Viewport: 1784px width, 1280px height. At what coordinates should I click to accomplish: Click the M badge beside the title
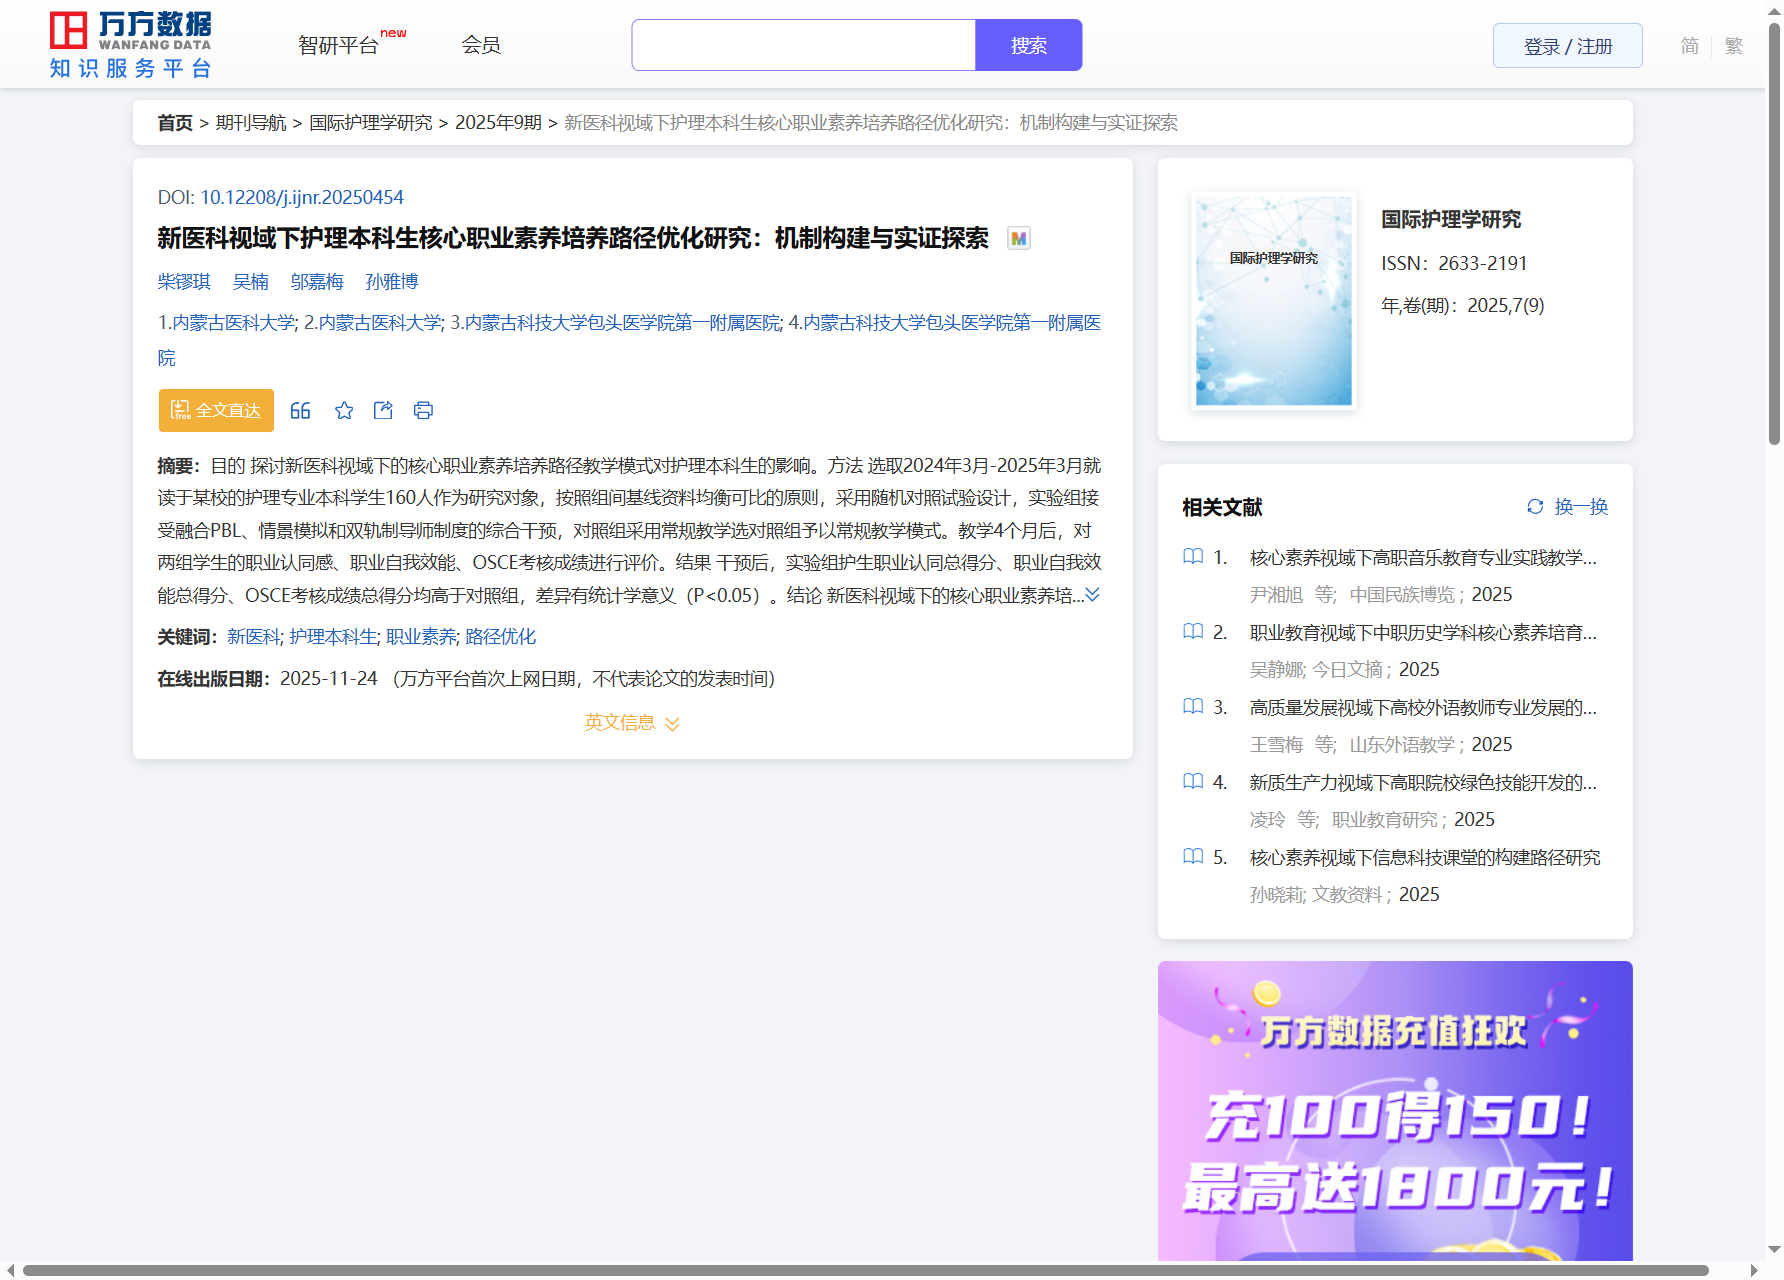1018,239
